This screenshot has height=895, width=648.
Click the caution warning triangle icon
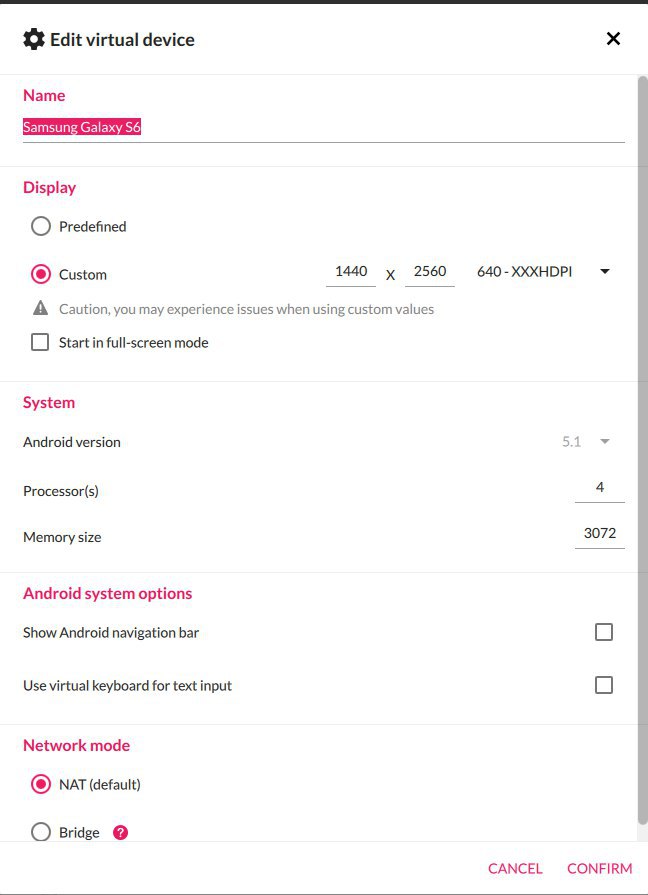click(x=41, y=308)
